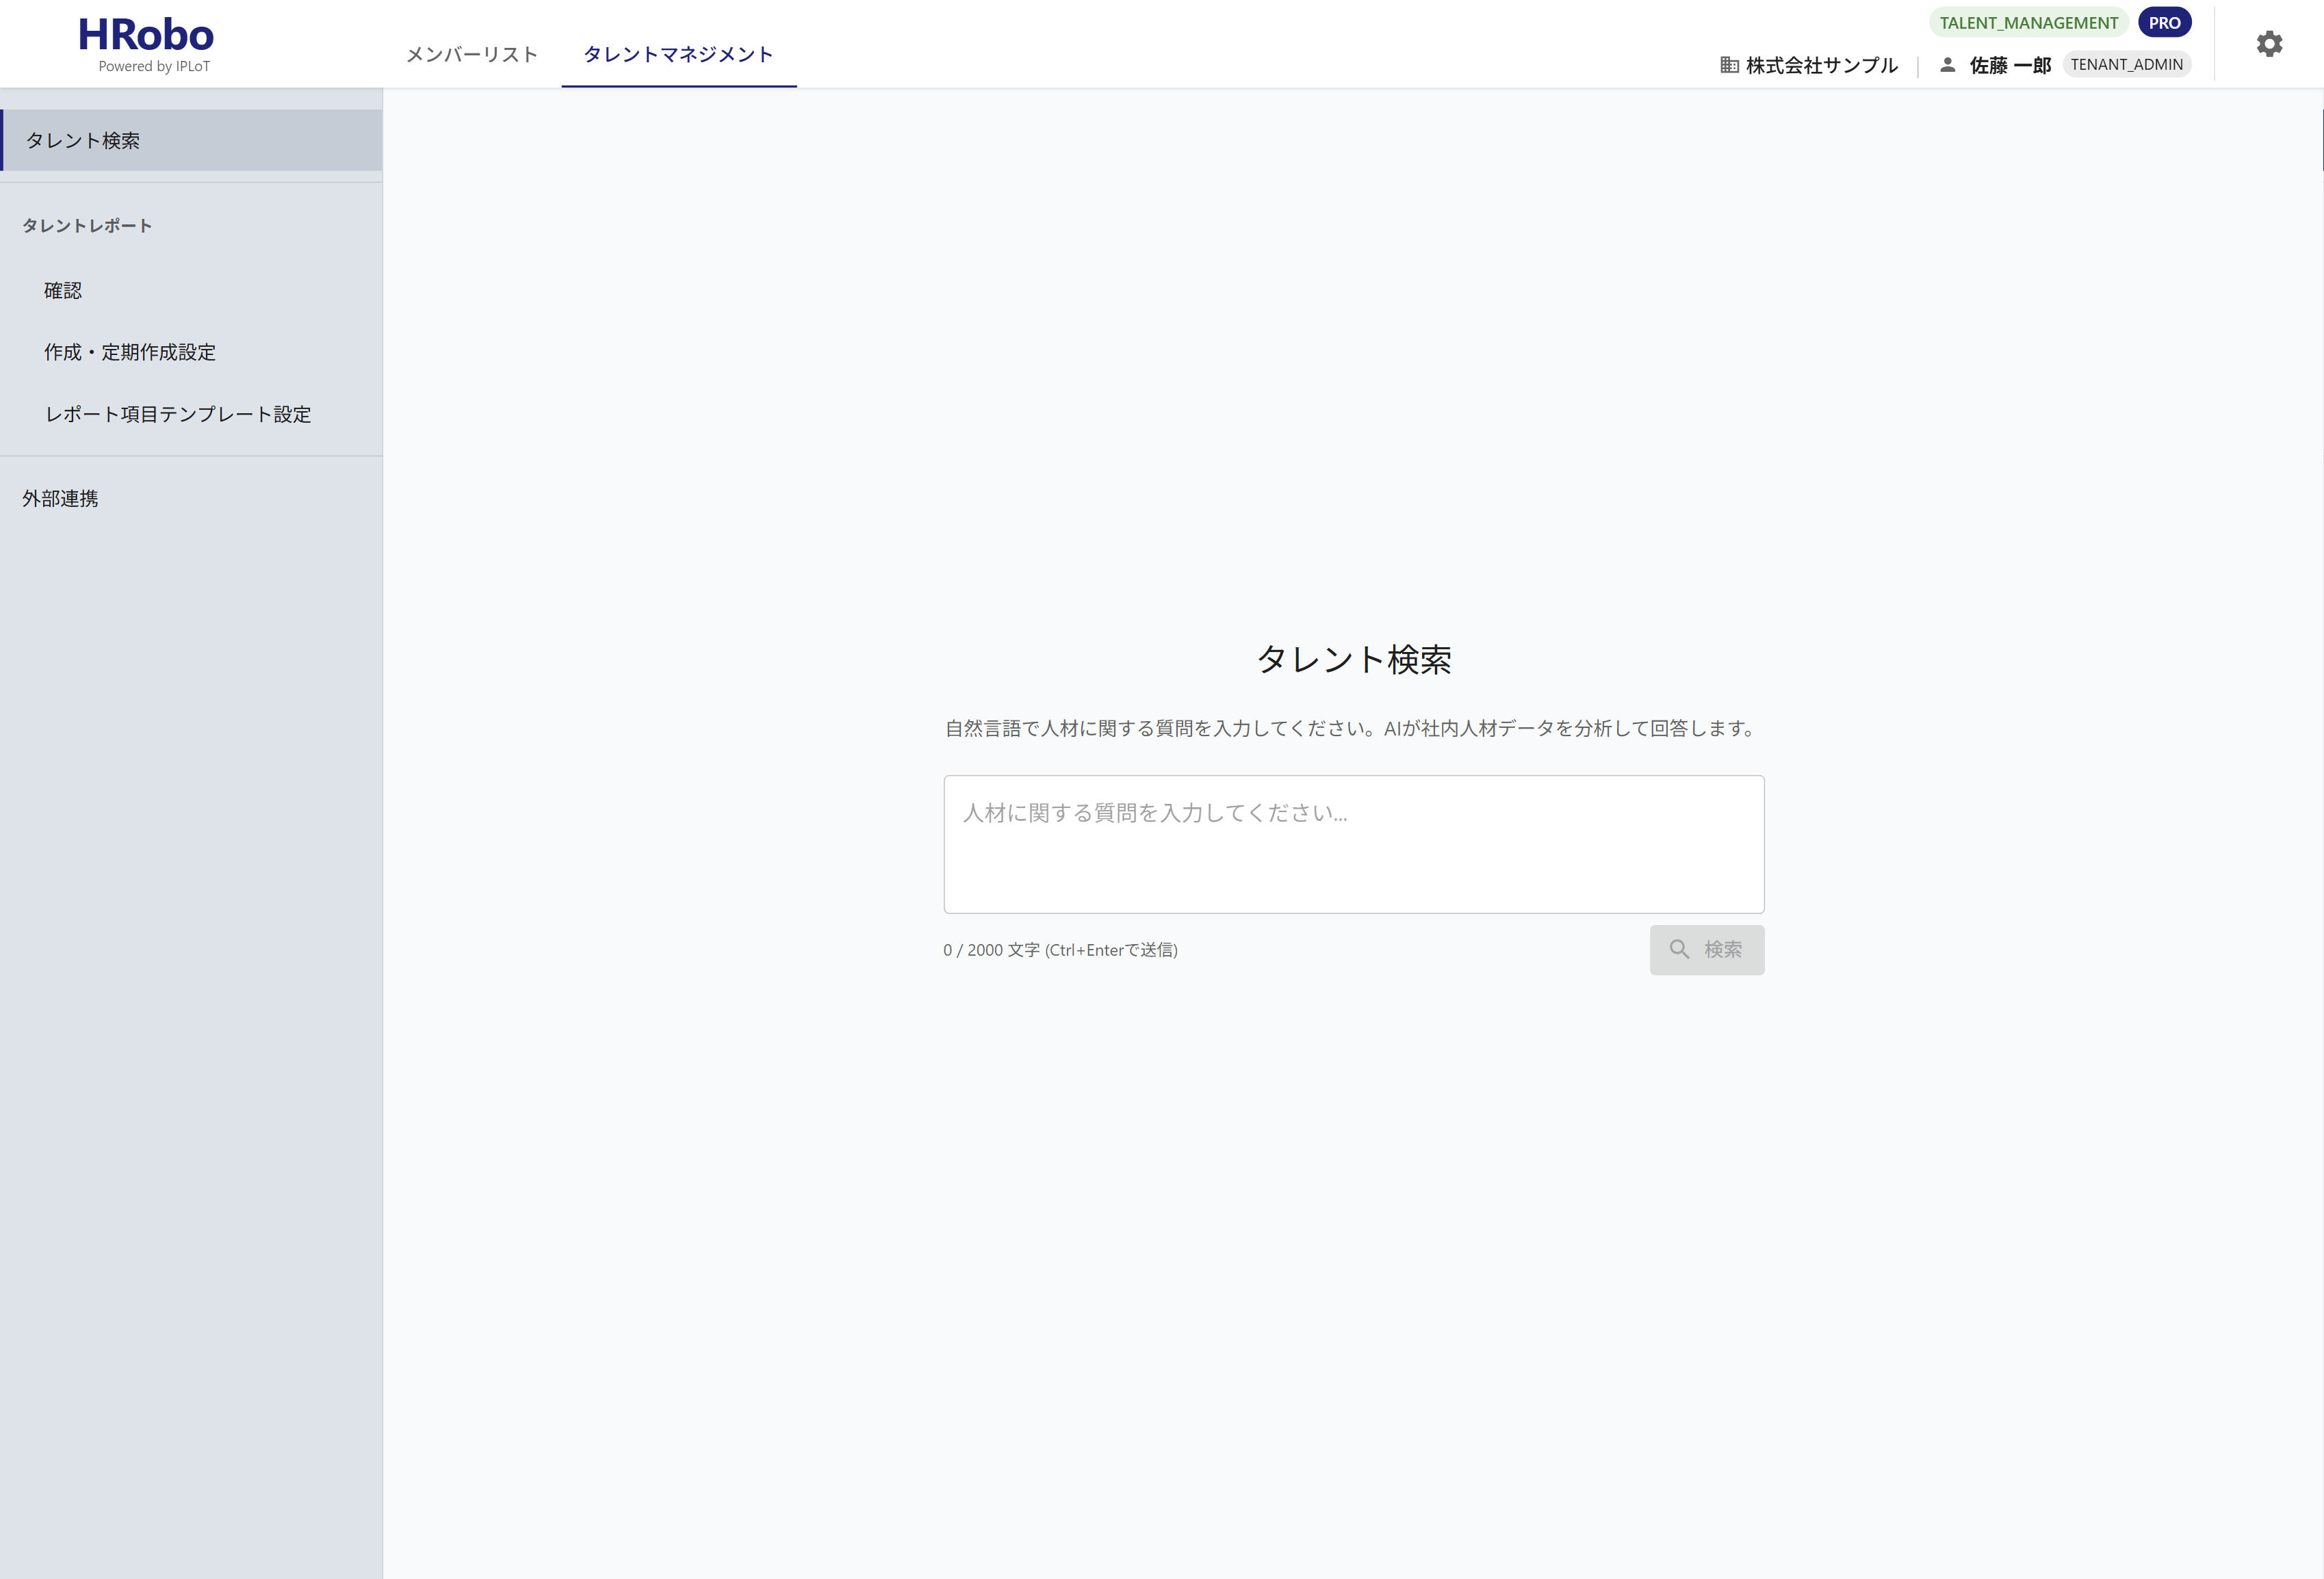Click the 株式会社サンプル company name
Screen dimensions: 2324x1579
(x=1821, y=65)
